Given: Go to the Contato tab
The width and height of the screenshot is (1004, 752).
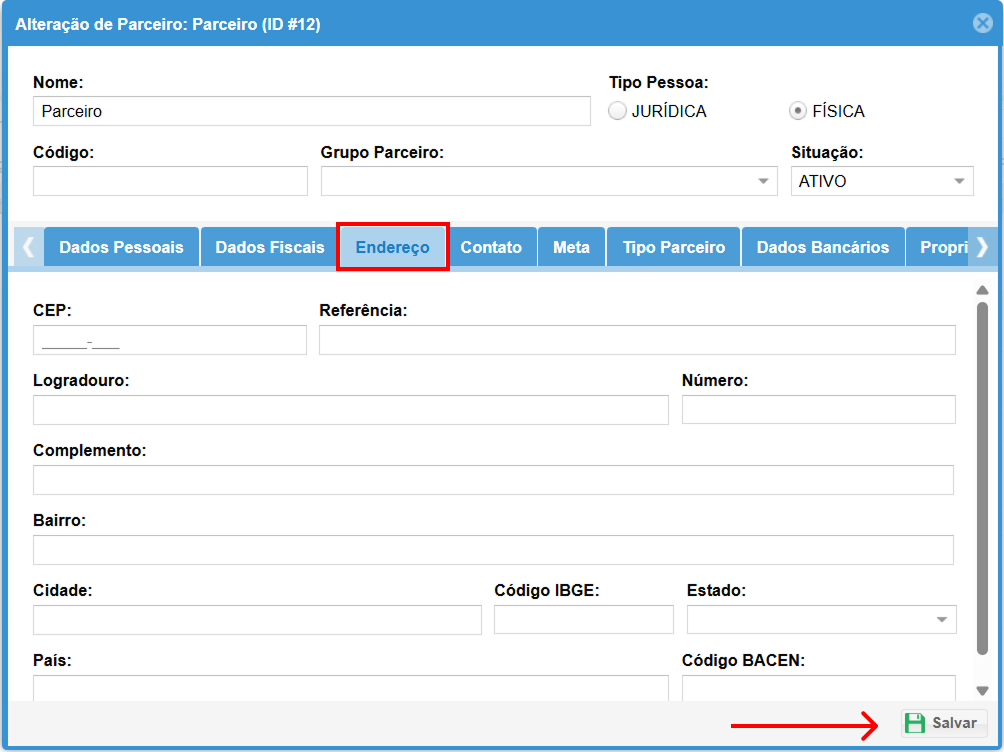Looking at the screenshot, I should point(491,247).
